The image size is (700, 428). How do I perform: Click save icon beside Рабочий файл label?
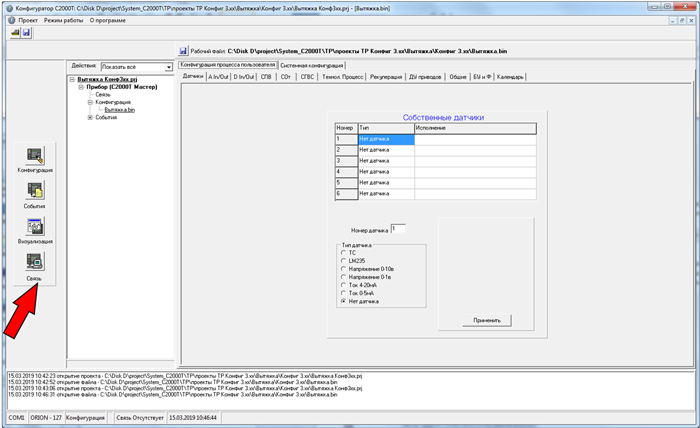[x=183, y=49]
